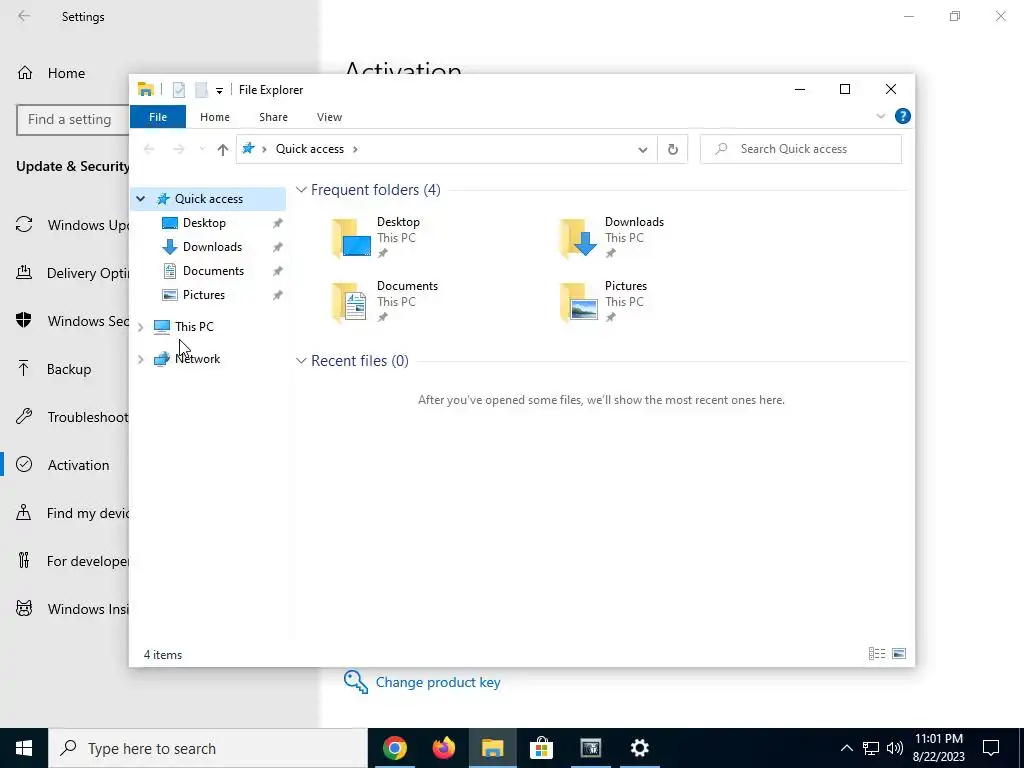Expand the This PC tree node
The width and height of the screenshot is (1024, 768).
pyautogui.click(x=140, y=327)
